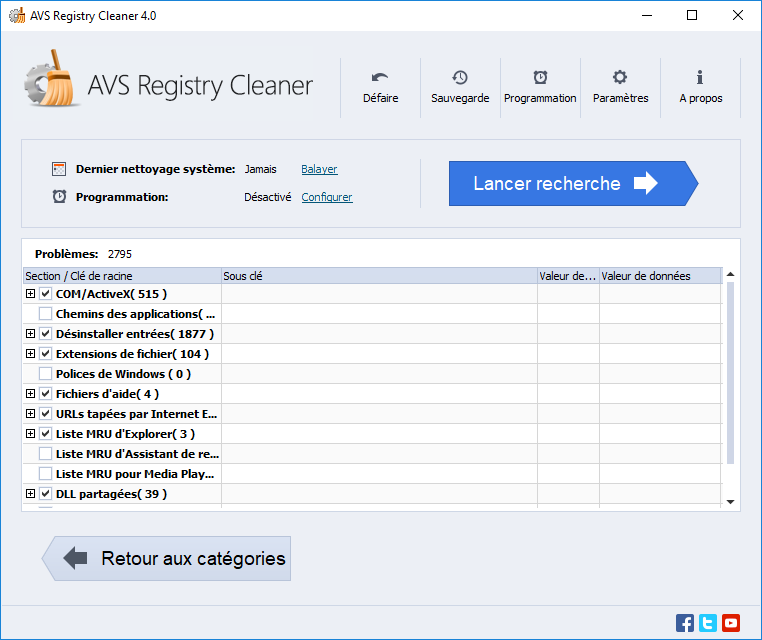Viewport: 762px width, 640px height.
Task: Select the Liste MRU d'Assistant de re... row text
Action: tap(138, 454)
